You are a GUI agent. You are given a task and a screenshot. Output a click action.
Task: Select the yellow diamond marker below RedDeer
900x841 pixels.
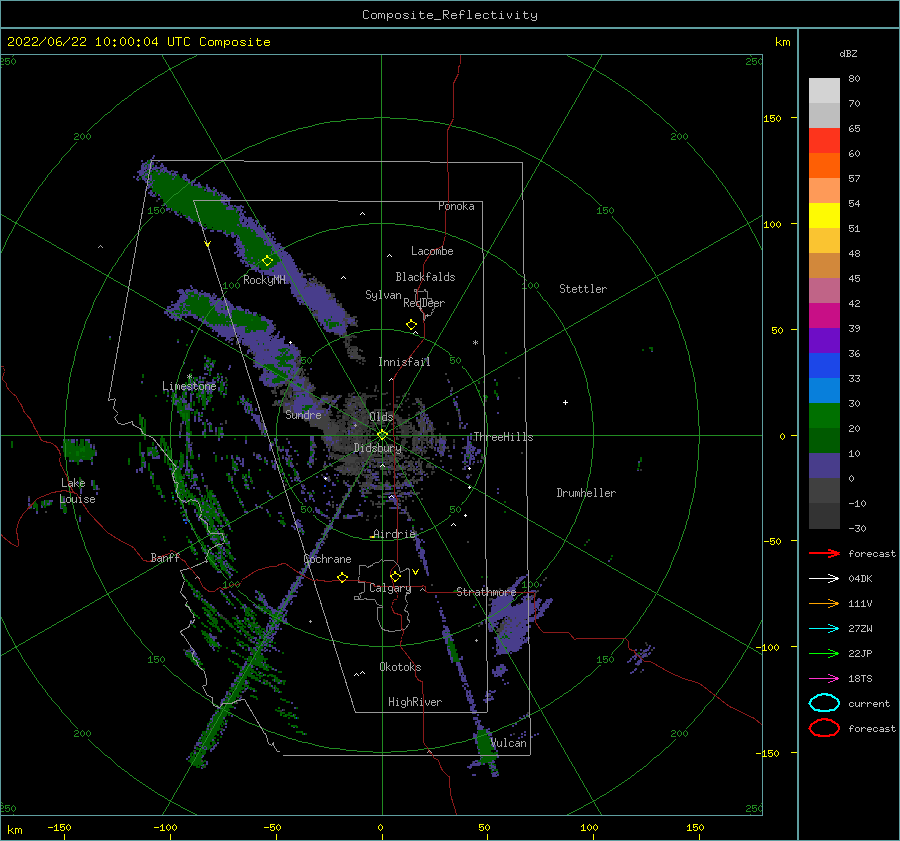[x=411, y=325]
